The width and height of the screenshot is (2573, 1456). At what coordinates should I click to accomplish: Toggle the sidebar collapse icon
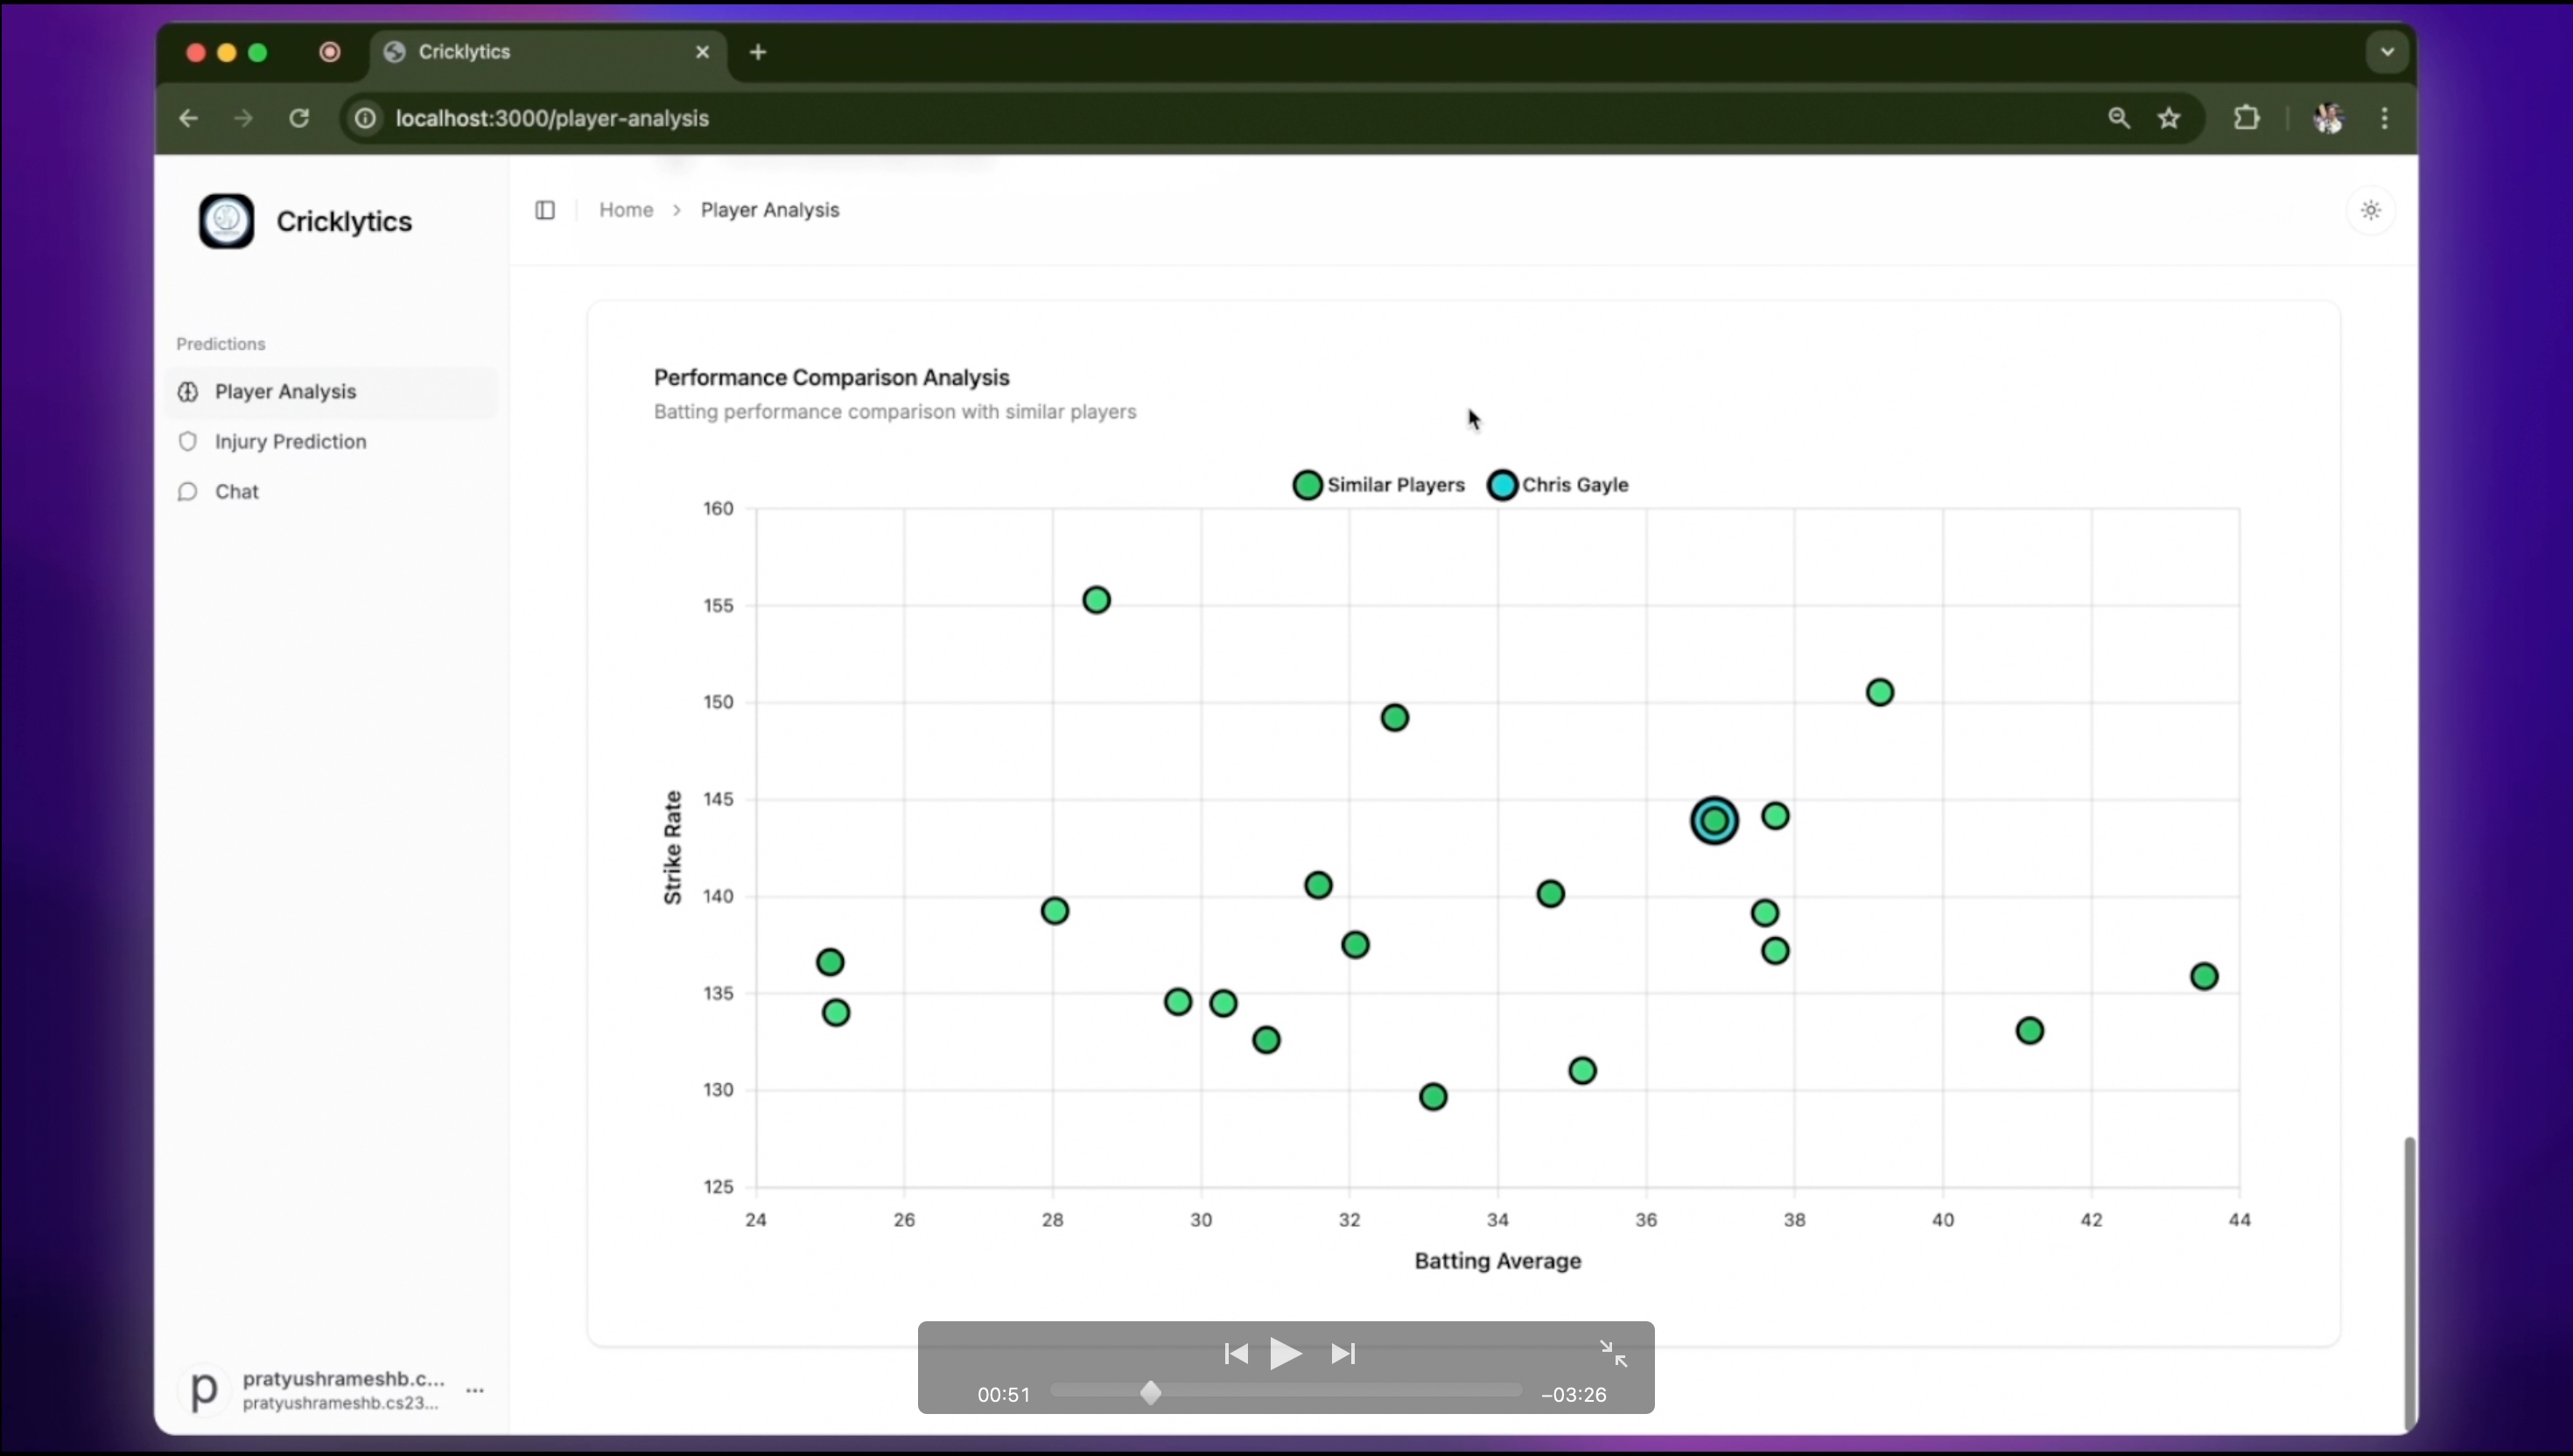(545, 210)
